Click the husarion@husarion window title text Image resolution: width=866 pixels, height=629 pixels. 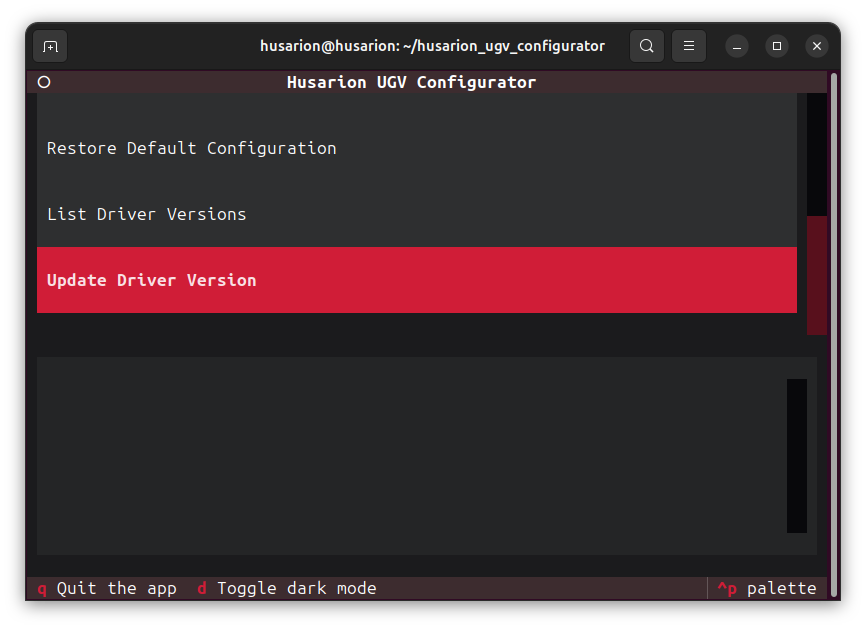(x=432, y=46)
